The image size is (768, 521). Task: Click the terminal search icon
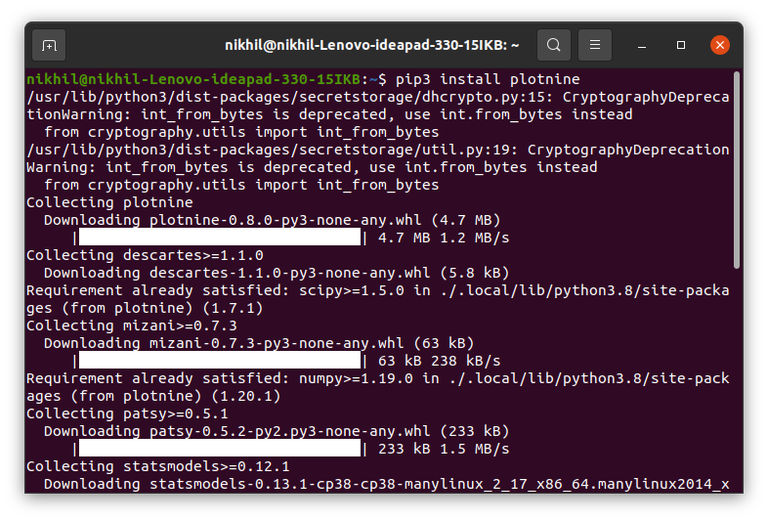tap(553, 45)
